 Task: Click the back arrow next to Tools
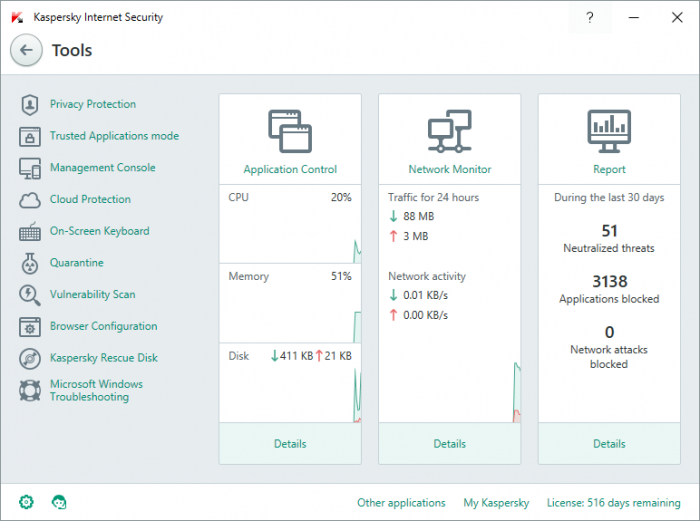tap(26, 50)
